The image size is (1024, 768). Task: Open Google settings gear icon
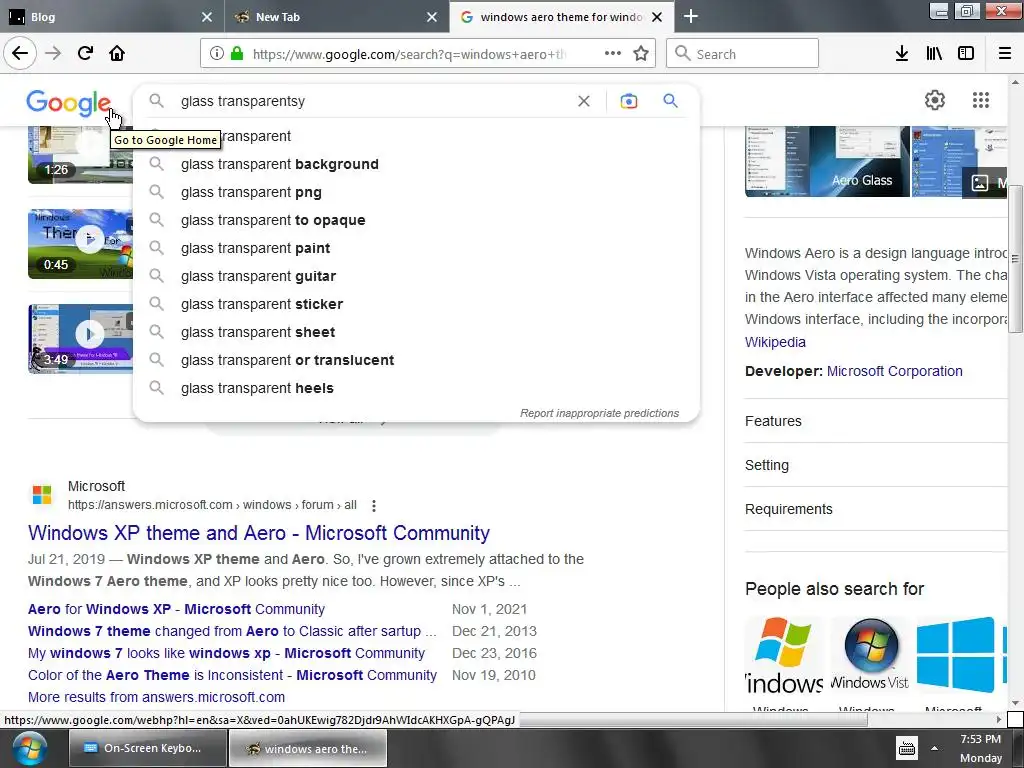tap(935, 100)
